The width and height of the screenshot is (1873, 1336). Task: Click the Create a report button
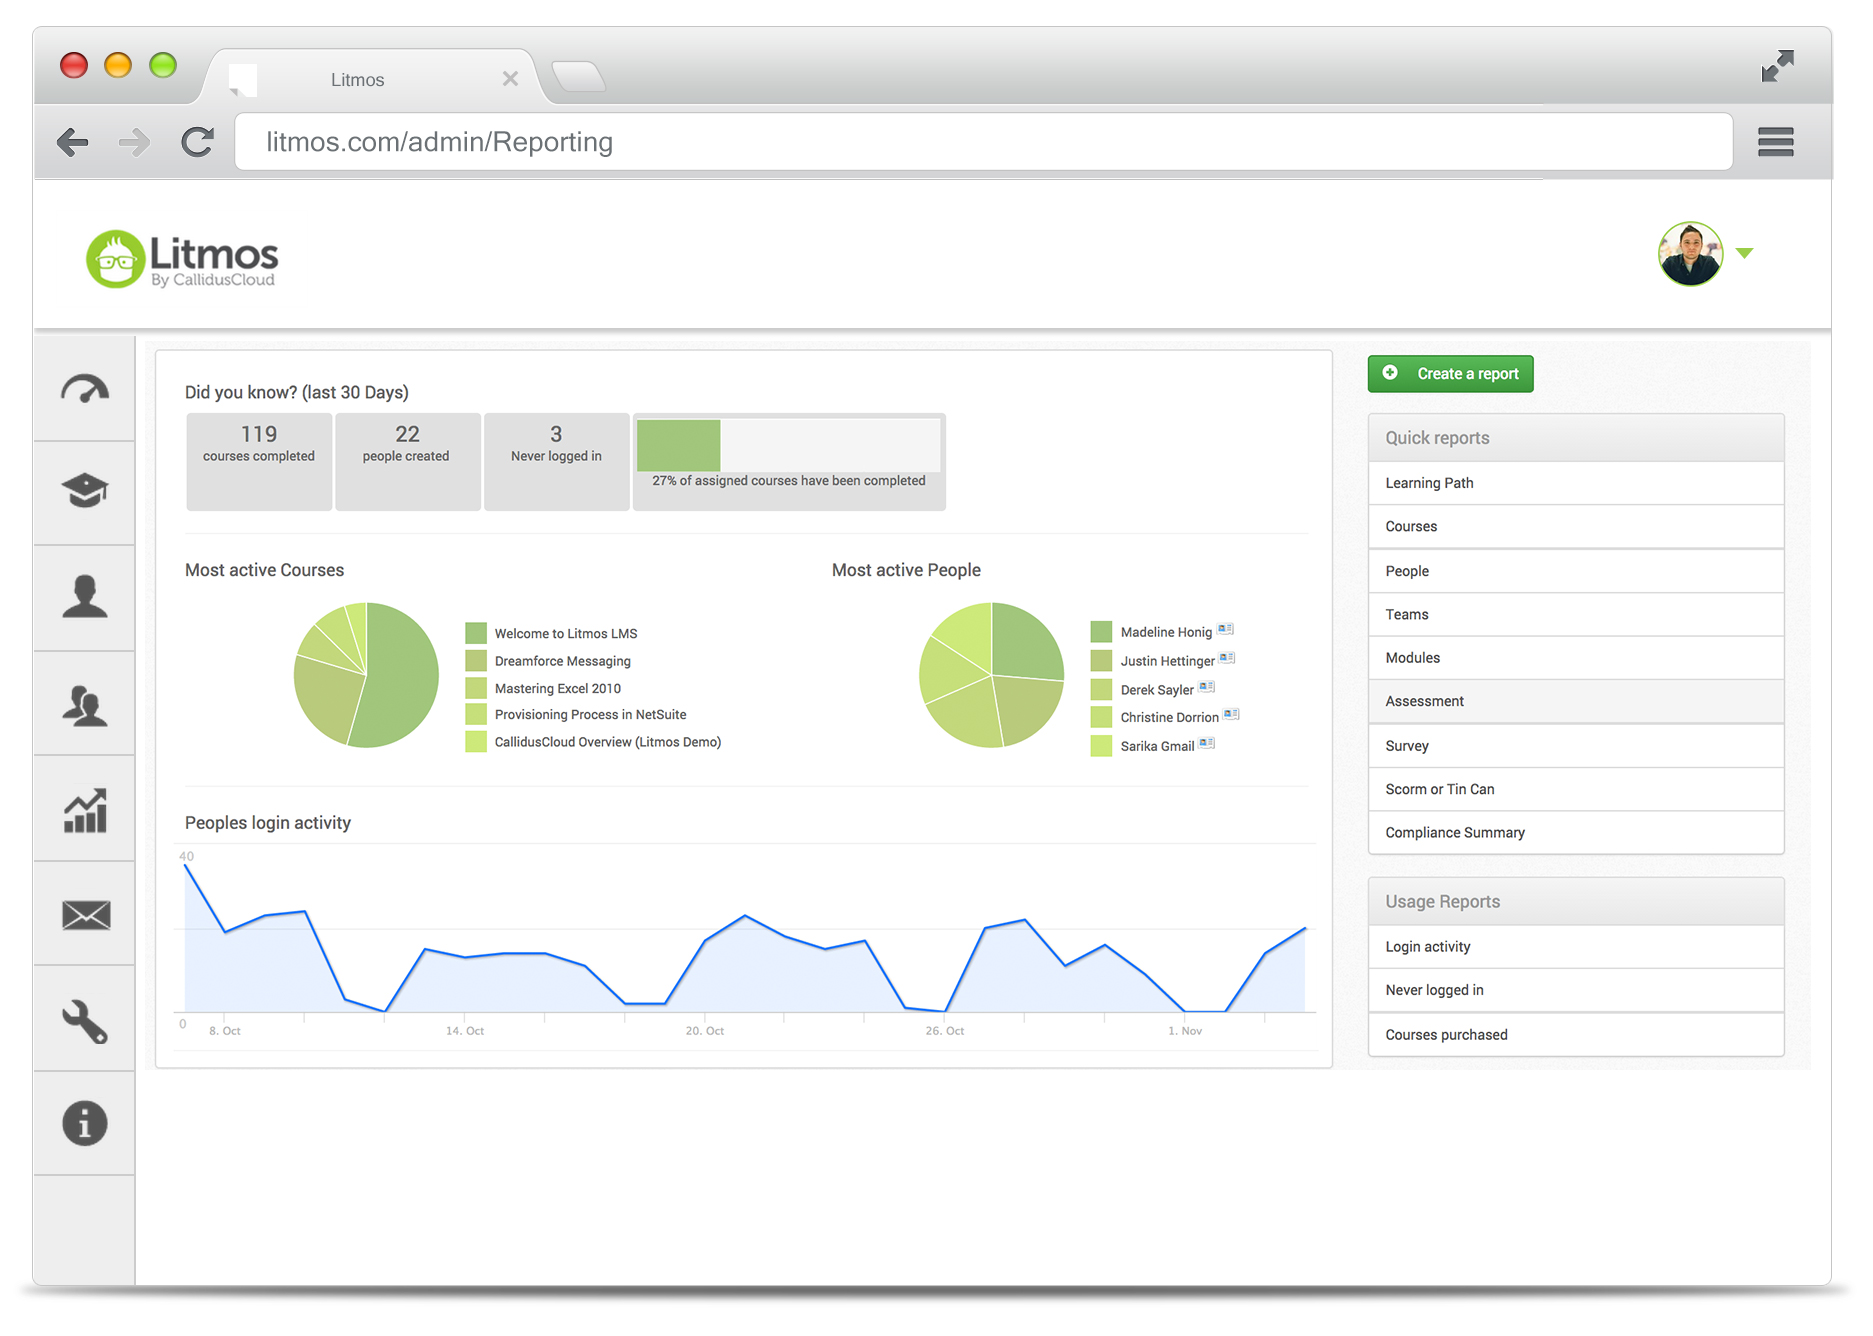(1450, 374)
